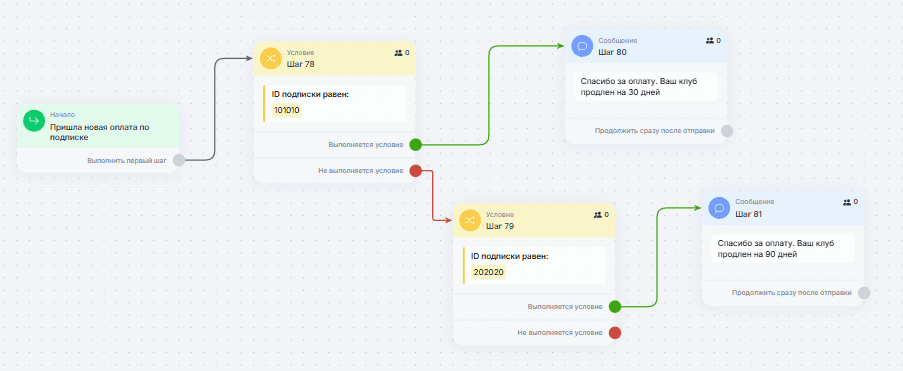Image resolution: width=903 pixels, height=371 pixels.
Task: Click the 'Начало' label on start block
Action: coord(62,115)
